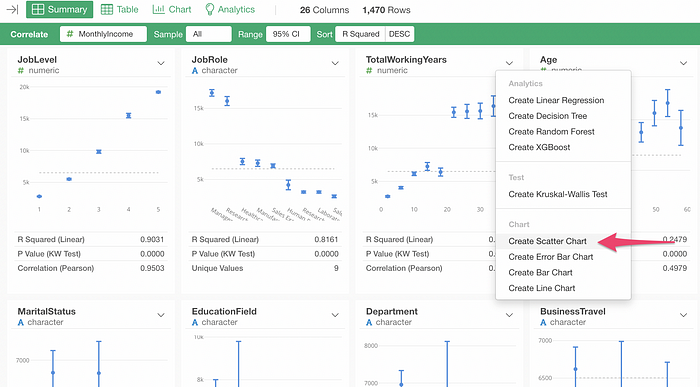Click the character type icon under MaritalStatus
The image size is (700, 387).
(x=21, y=322)
